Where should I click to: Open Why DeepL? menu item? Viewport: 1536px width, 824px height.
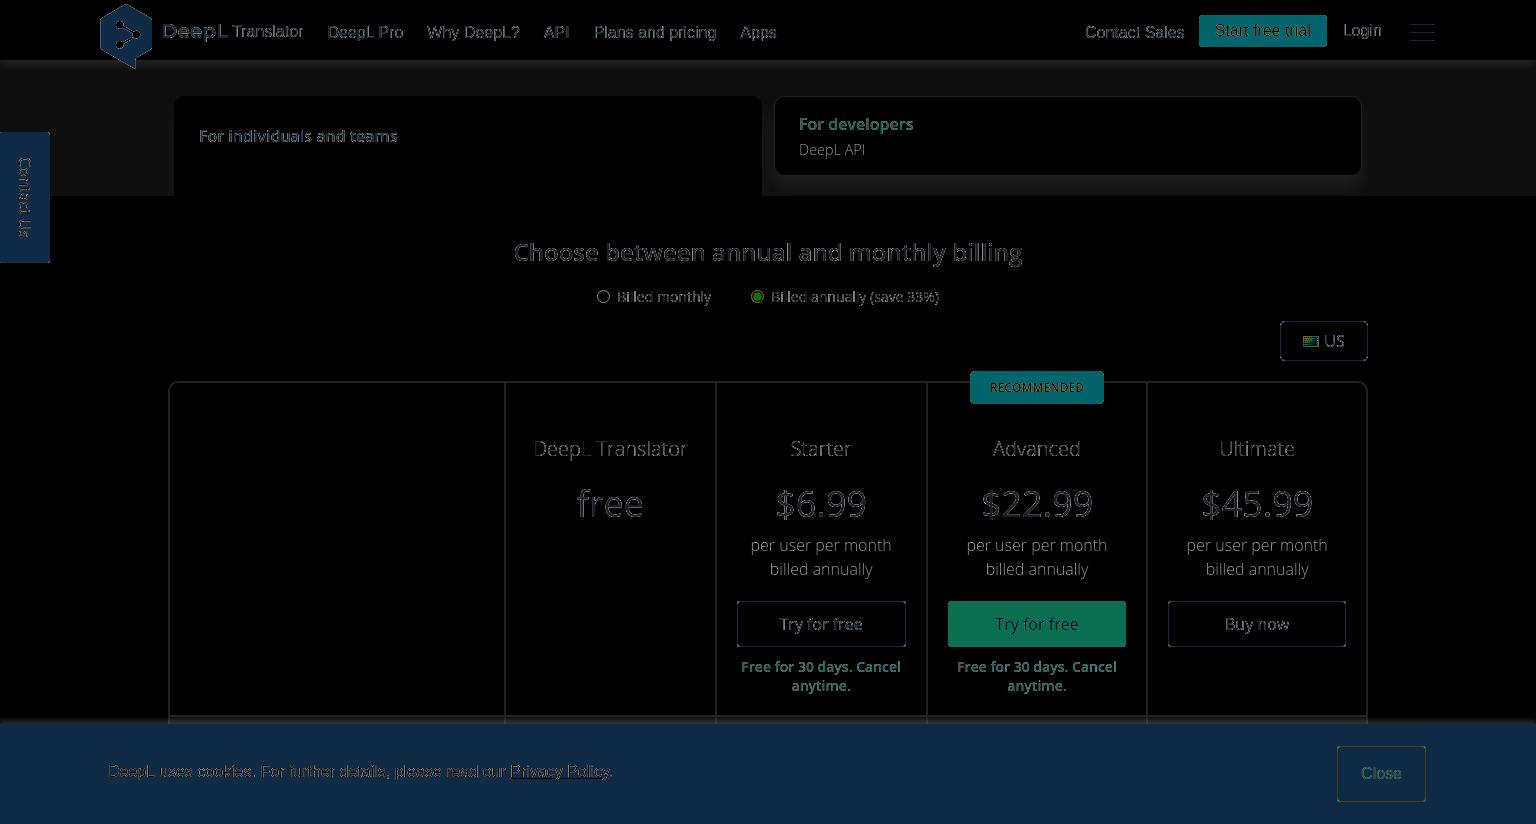coord(473,32)
